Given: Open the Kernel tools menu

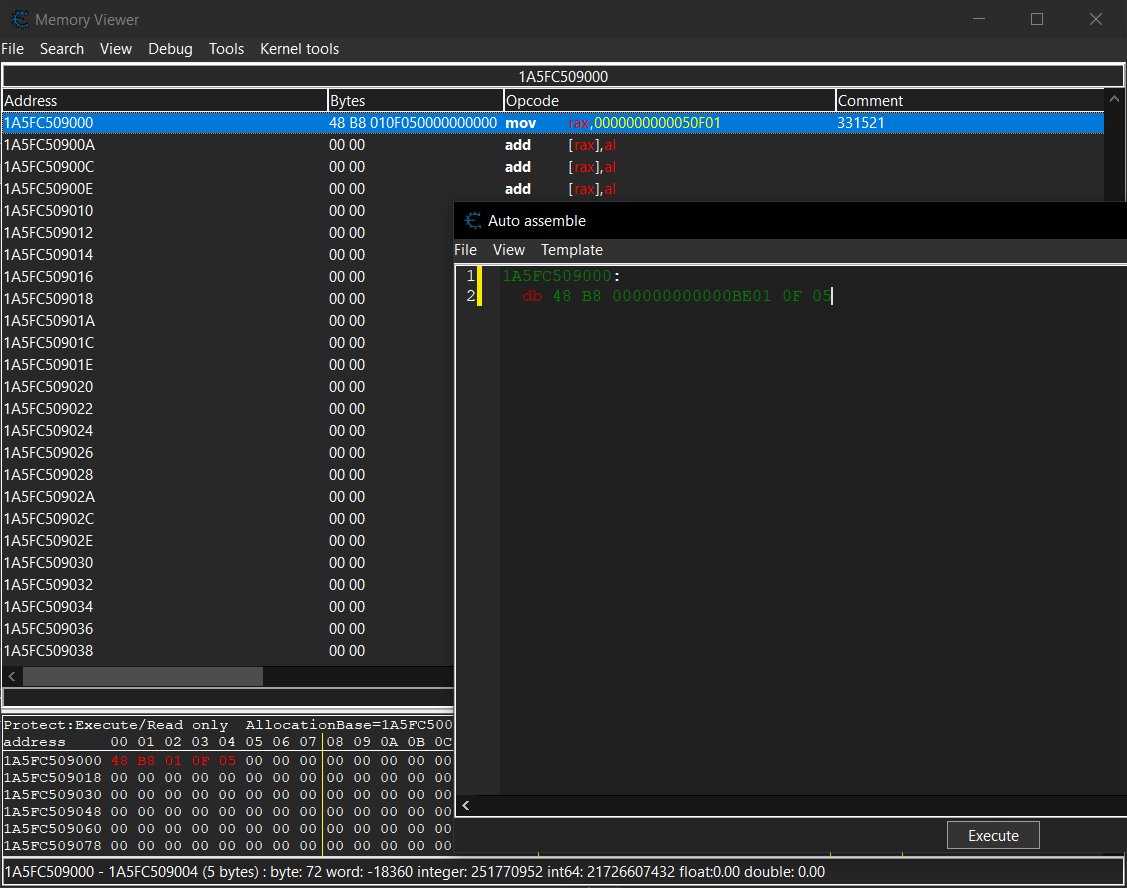Looking at the screenshot, I should (299, 48).
